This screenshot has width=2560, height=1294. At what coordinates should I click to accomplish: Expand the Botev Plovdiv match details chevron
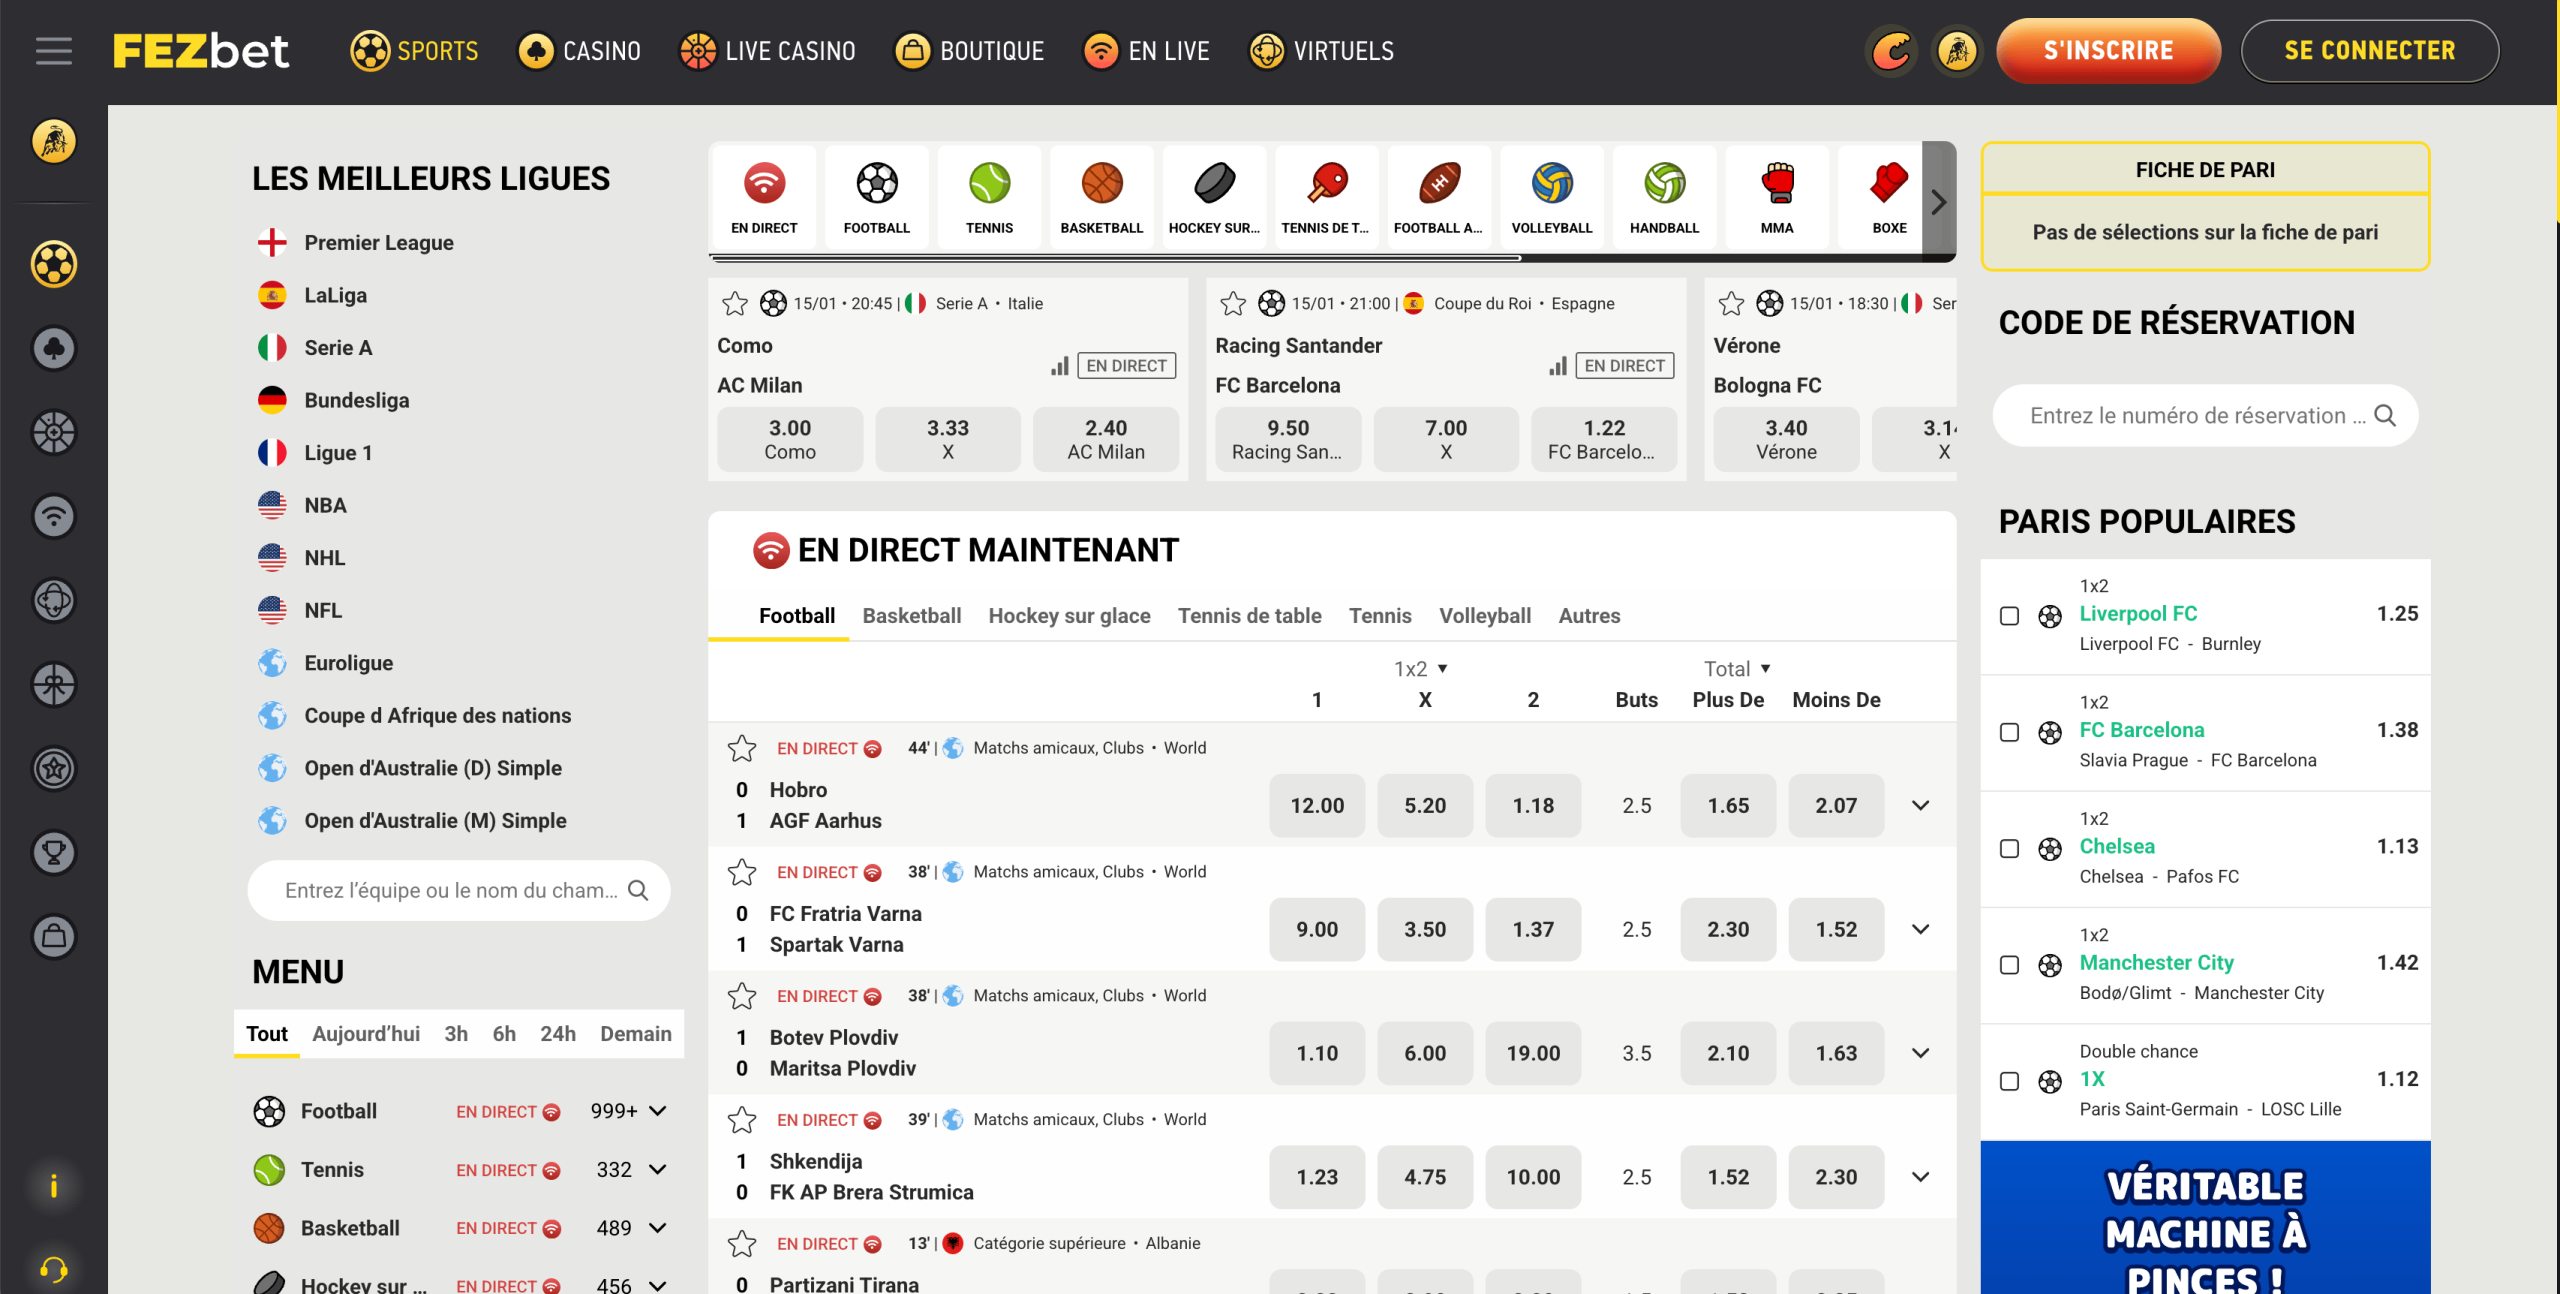(x=1920, y=1052)
